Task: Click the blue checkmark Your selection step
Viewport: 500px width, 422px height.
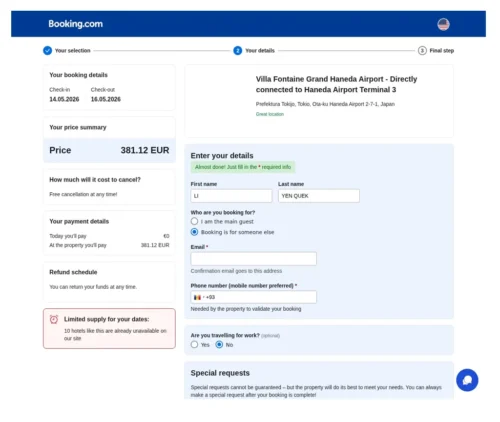Action: [47, 51]
